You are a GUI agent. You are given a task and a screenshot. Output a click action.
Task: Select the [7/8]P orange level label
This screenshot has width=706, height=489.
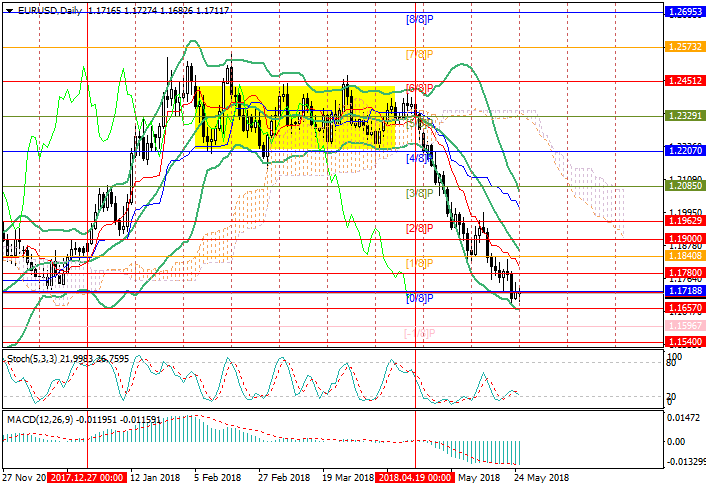[x=418, y=53]
